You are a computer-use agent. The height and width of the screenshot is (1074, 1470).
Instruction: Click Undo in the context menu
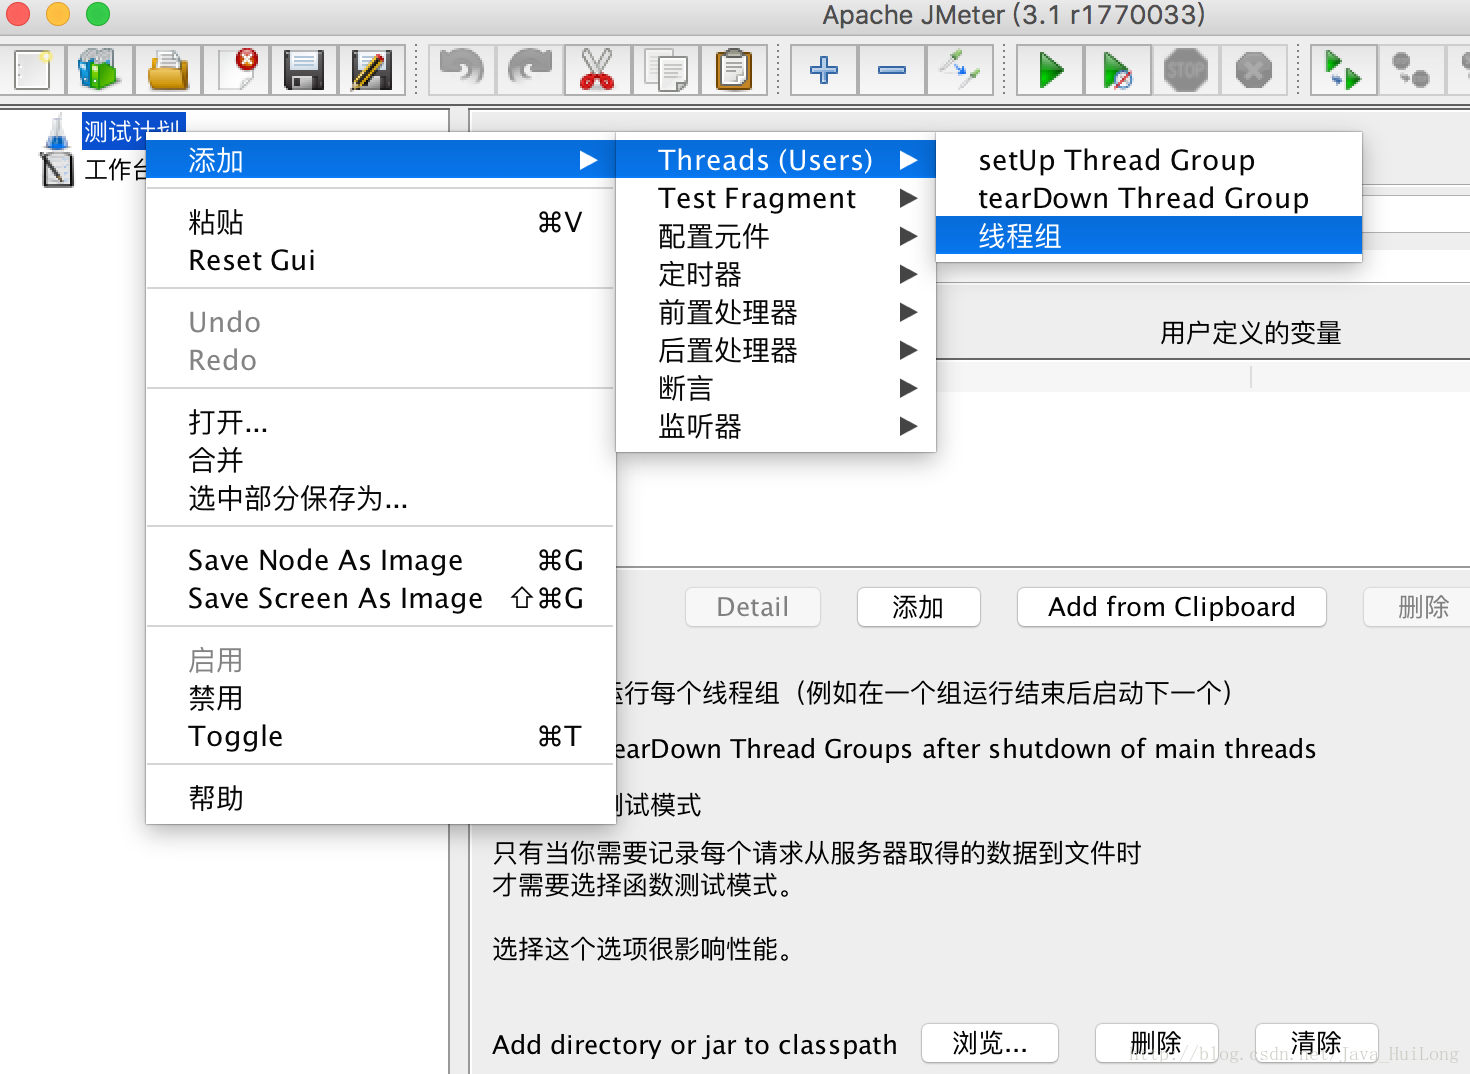[x=380, y=322]
